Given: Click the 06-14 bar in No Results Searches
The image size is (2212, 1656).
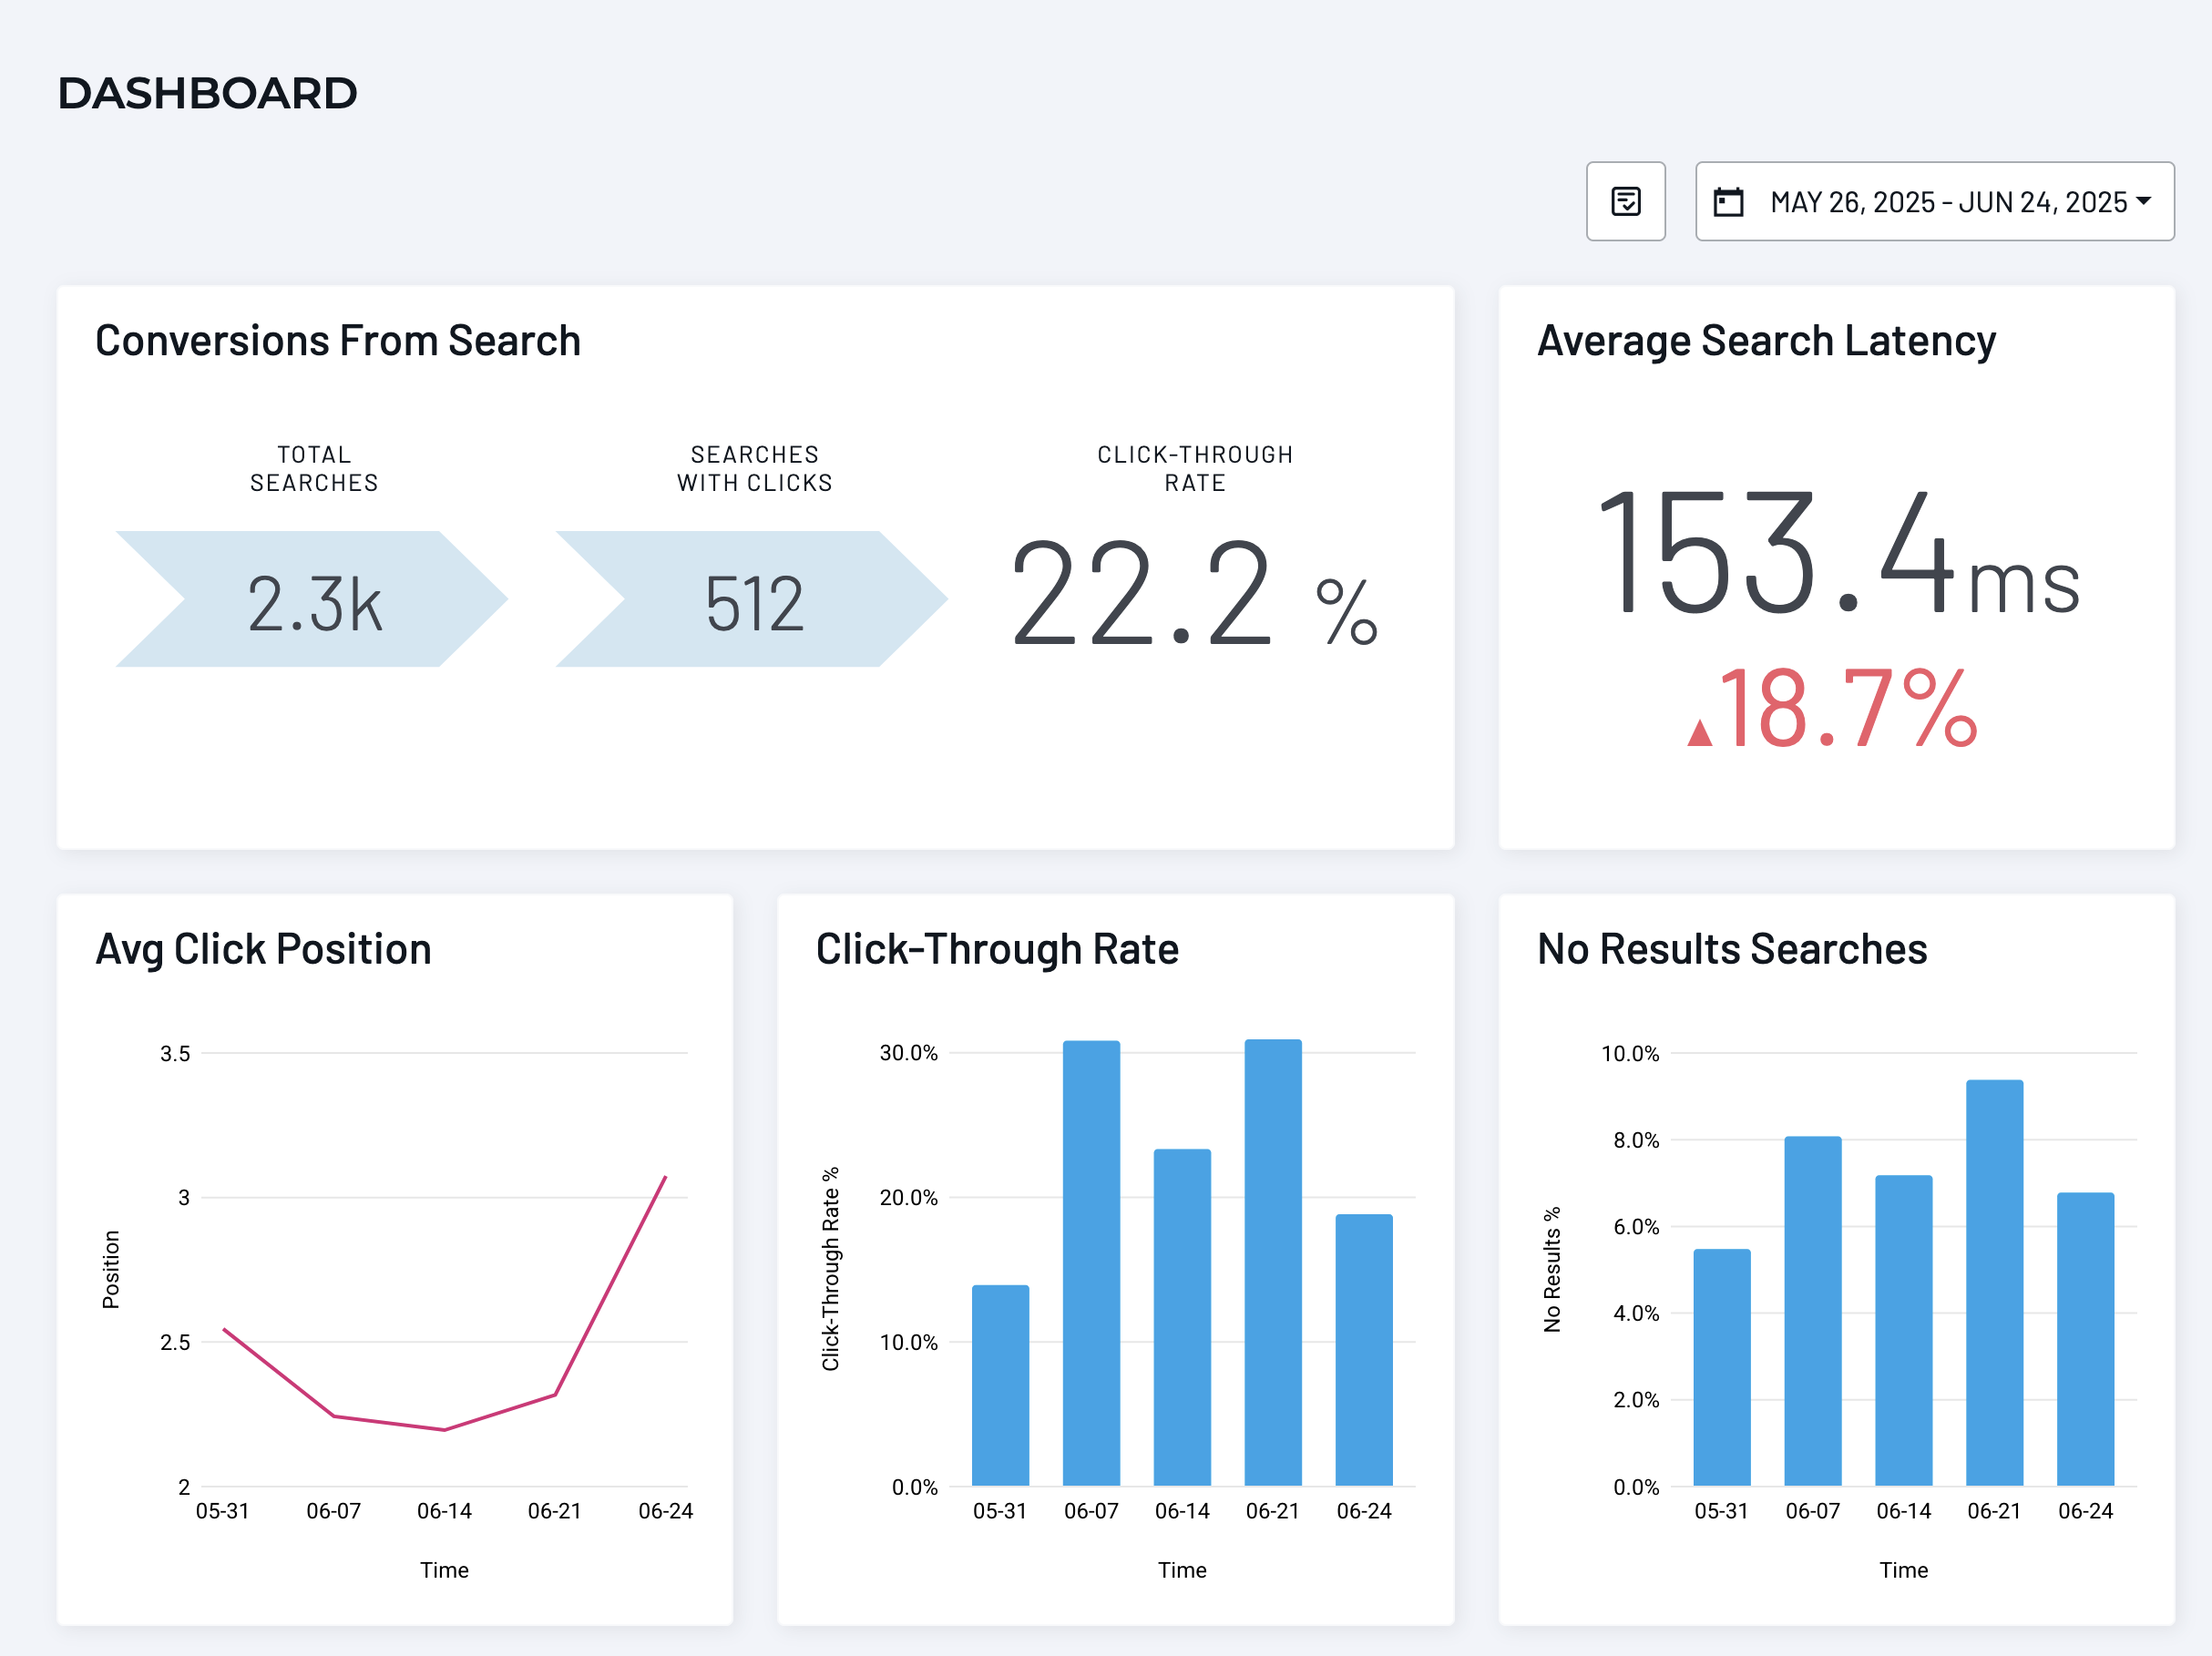Looking at the screenshot, I should [1903, 1330].
